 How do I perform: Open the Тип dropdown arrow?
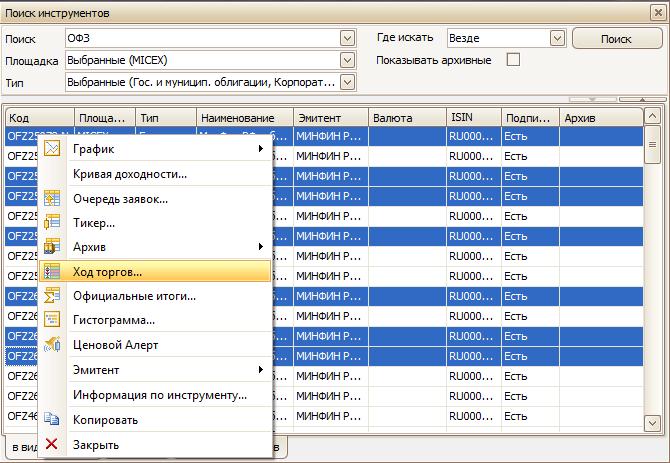pyautogui.click(x=347, y=82)
